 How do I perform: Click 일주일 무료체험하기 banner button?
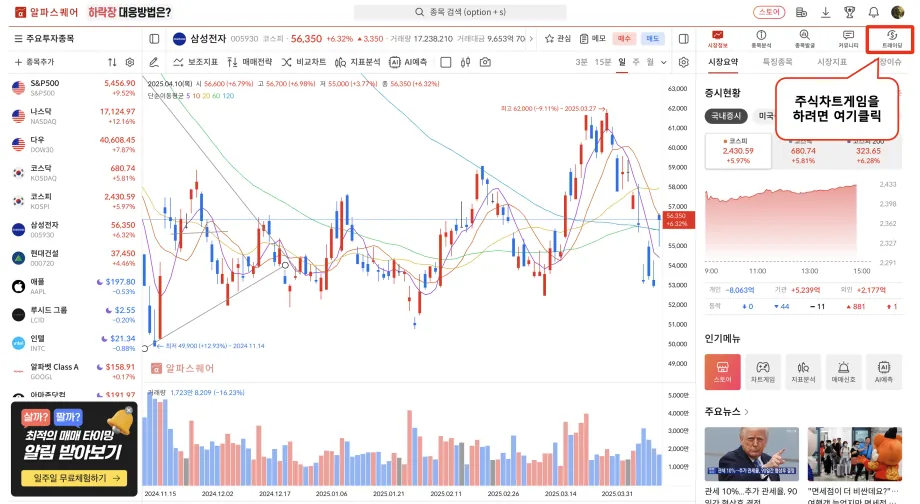[x=74, y=478]
